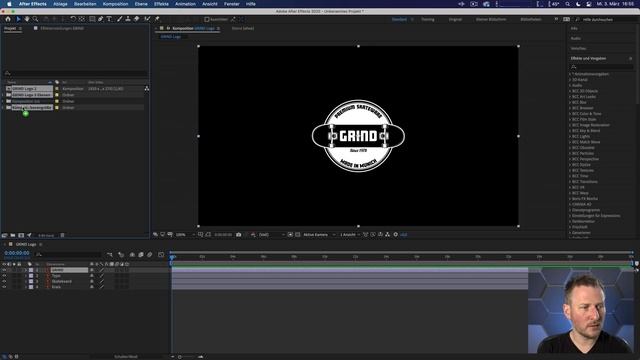Viewport: 640px width, 360px height.
Task: Click the Motion Blur icon in timeline header
Action: pos(150,254)
